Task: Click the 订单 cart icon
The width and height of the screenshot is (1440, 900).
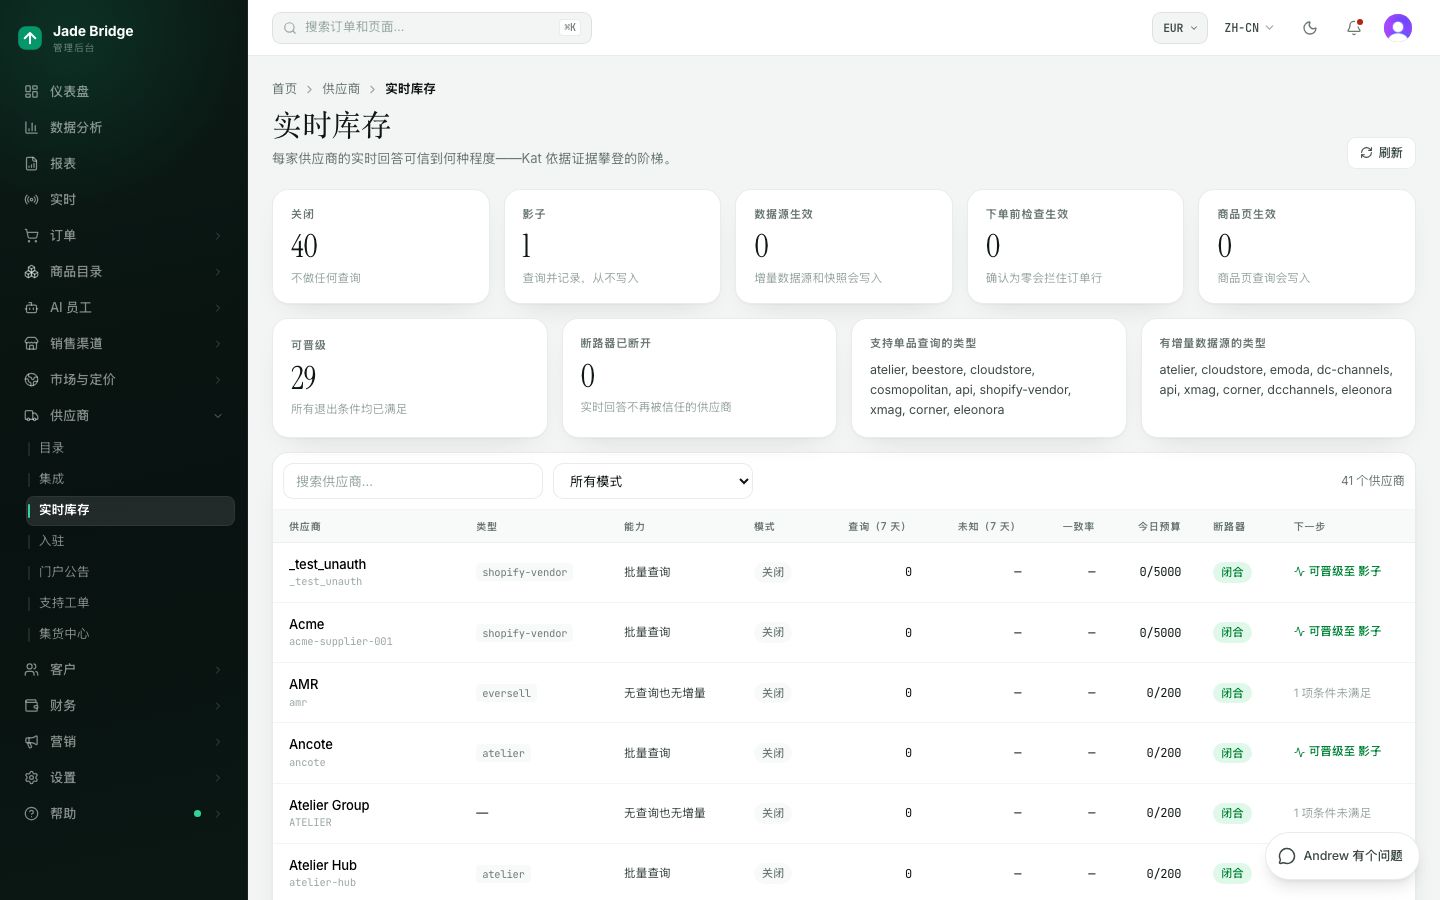Action: (x=32, y=235)
